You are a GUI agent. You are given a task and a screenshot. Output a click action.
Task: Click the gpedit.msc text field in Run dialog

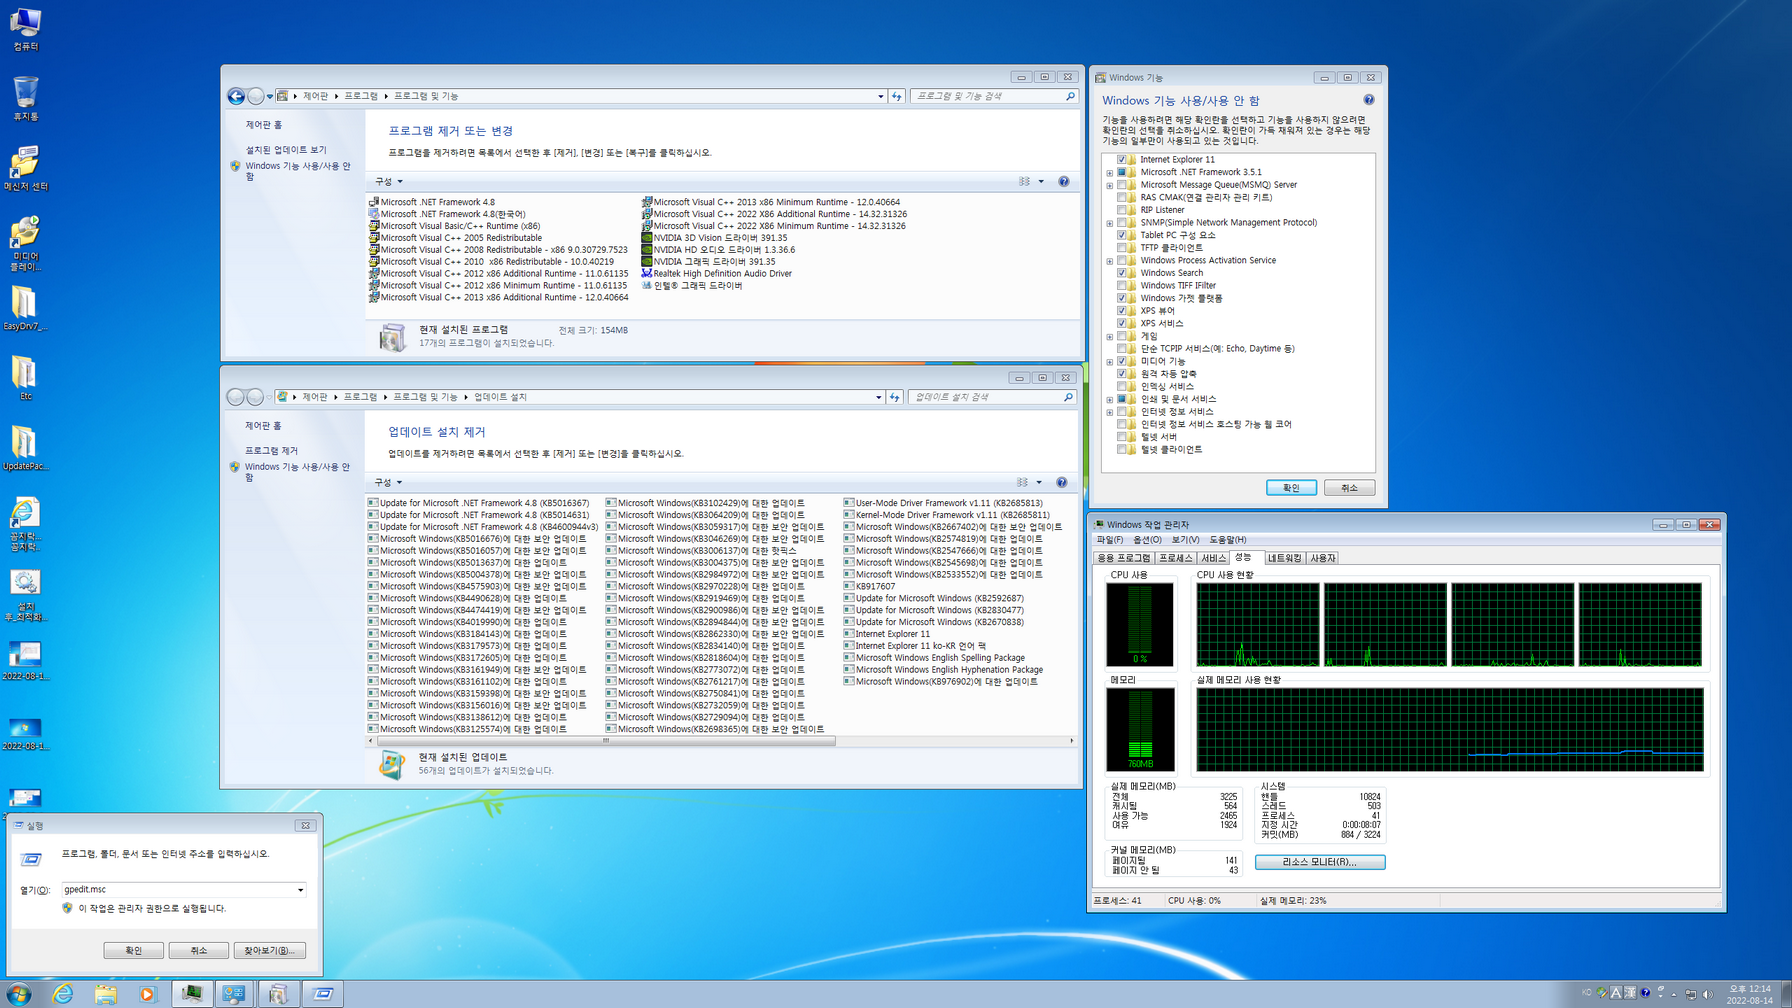coord(183,889)
